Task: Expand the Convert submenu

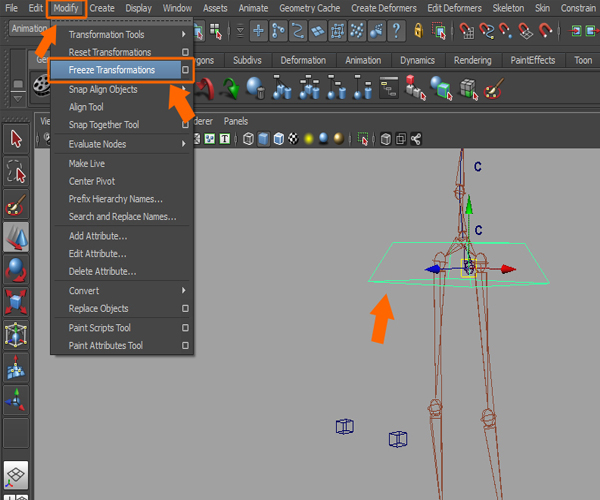Action: click(184, 290)
